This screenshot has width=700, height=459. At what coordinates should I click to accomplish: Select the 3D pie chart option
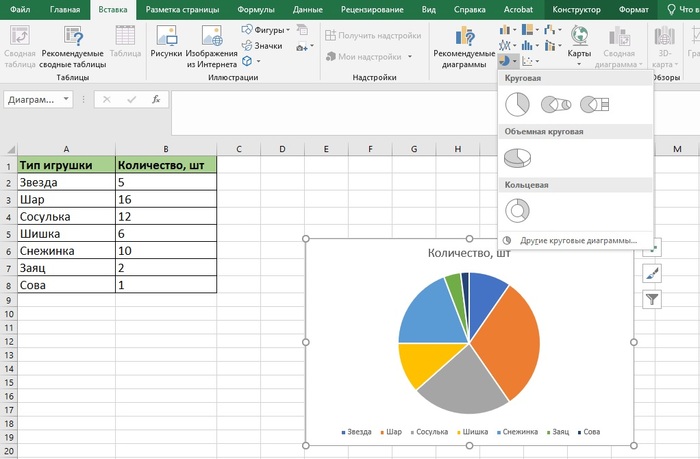pyautogui.click(x=517, y=158)
